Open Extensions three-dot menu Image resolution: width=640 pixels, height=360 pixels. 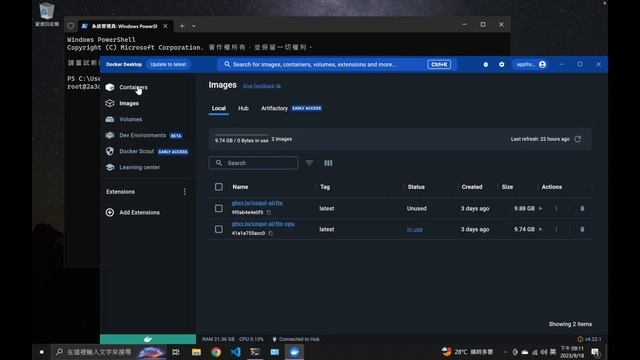184,191
